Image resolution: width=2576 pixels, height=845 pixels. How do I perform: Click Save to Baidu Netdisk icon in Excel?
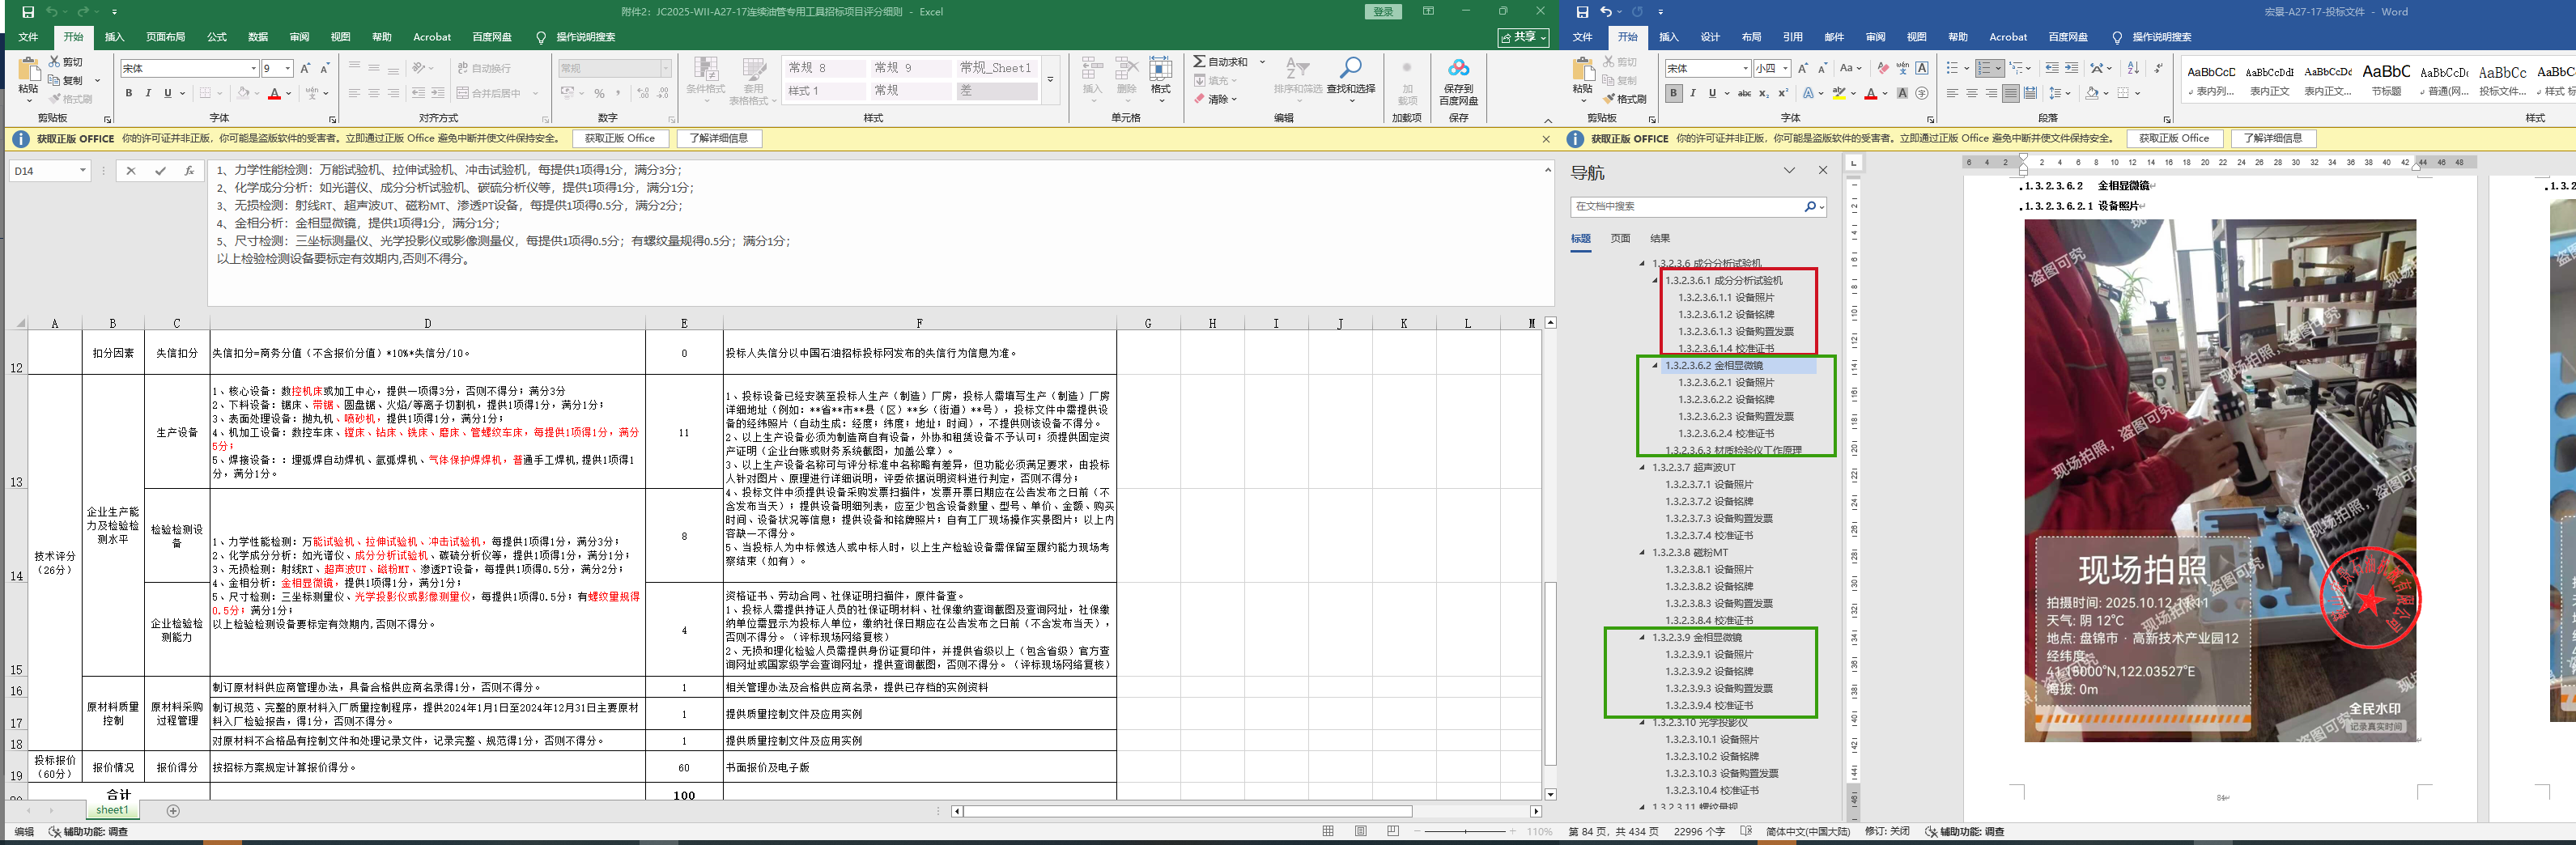pos(1459,68)
